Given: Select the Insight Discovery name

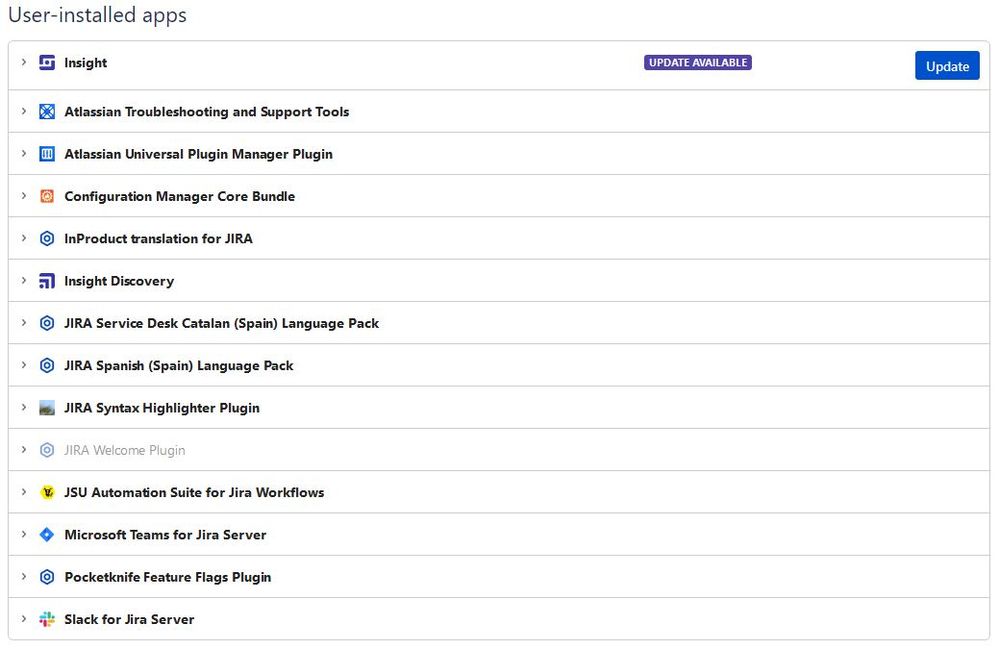Looking at the screenshot, I should point(119,282).
